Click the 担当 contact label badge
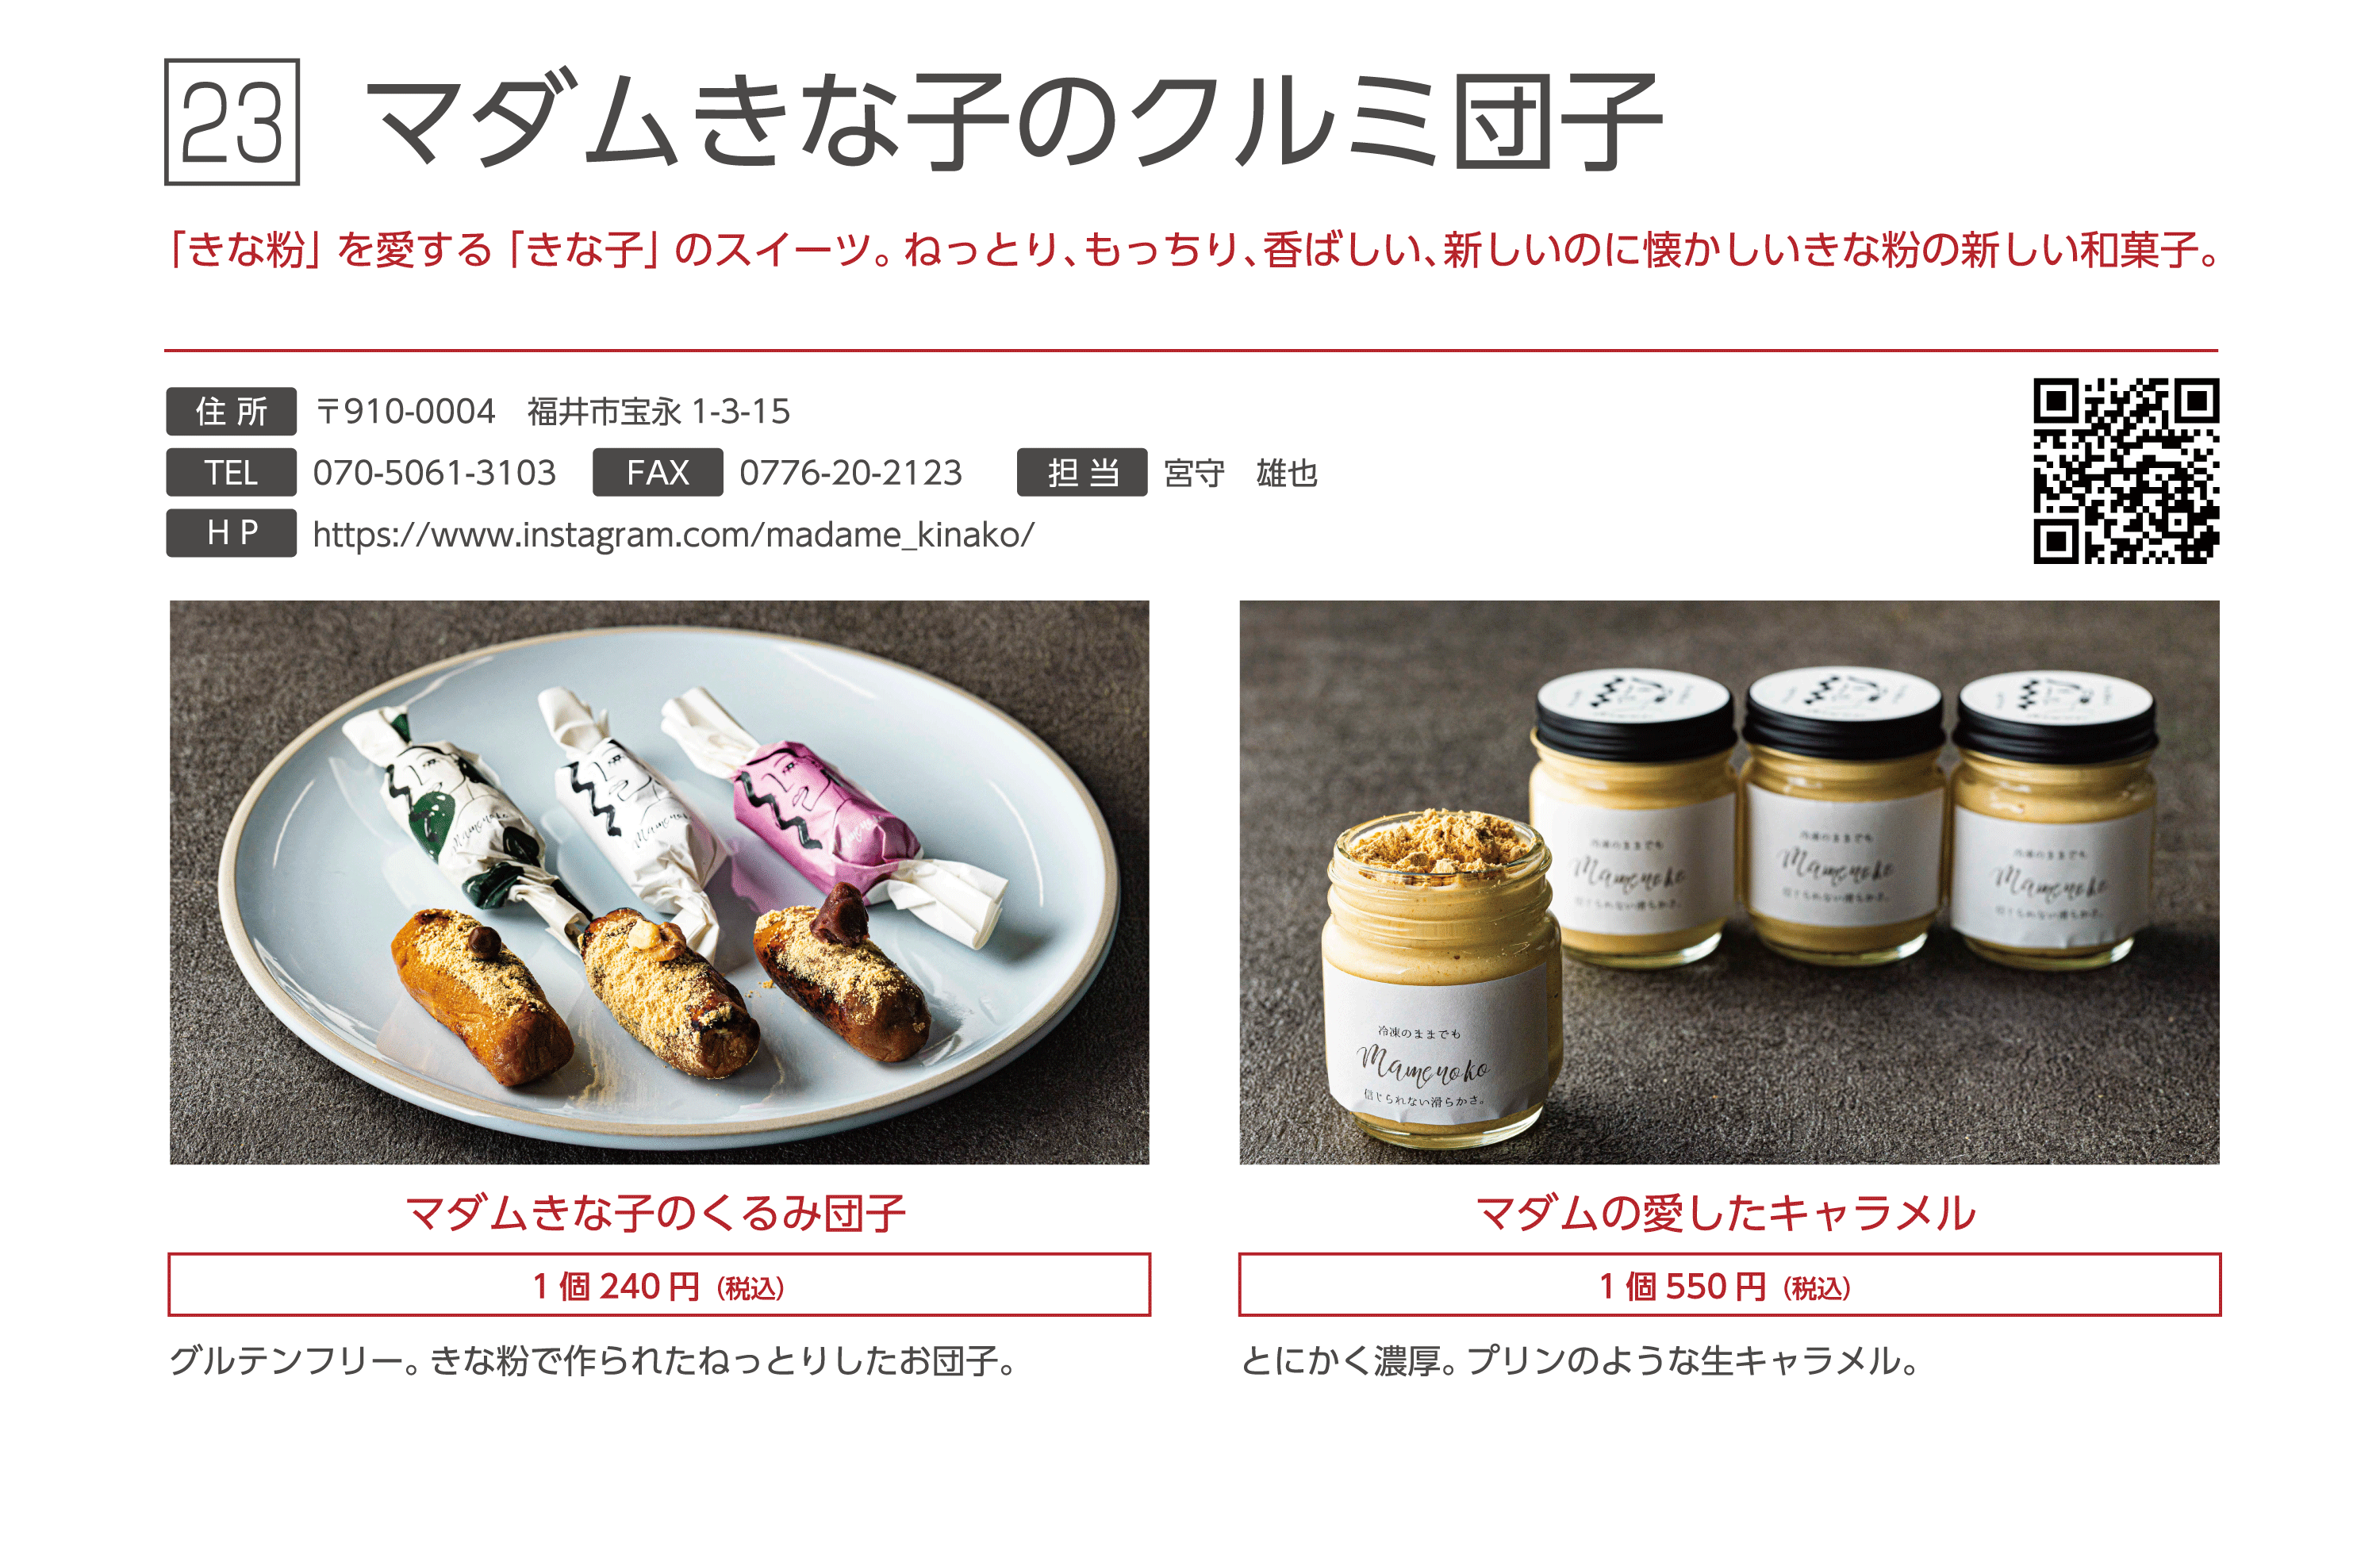2380x1550 pixels. click(x=1082, y=472)
